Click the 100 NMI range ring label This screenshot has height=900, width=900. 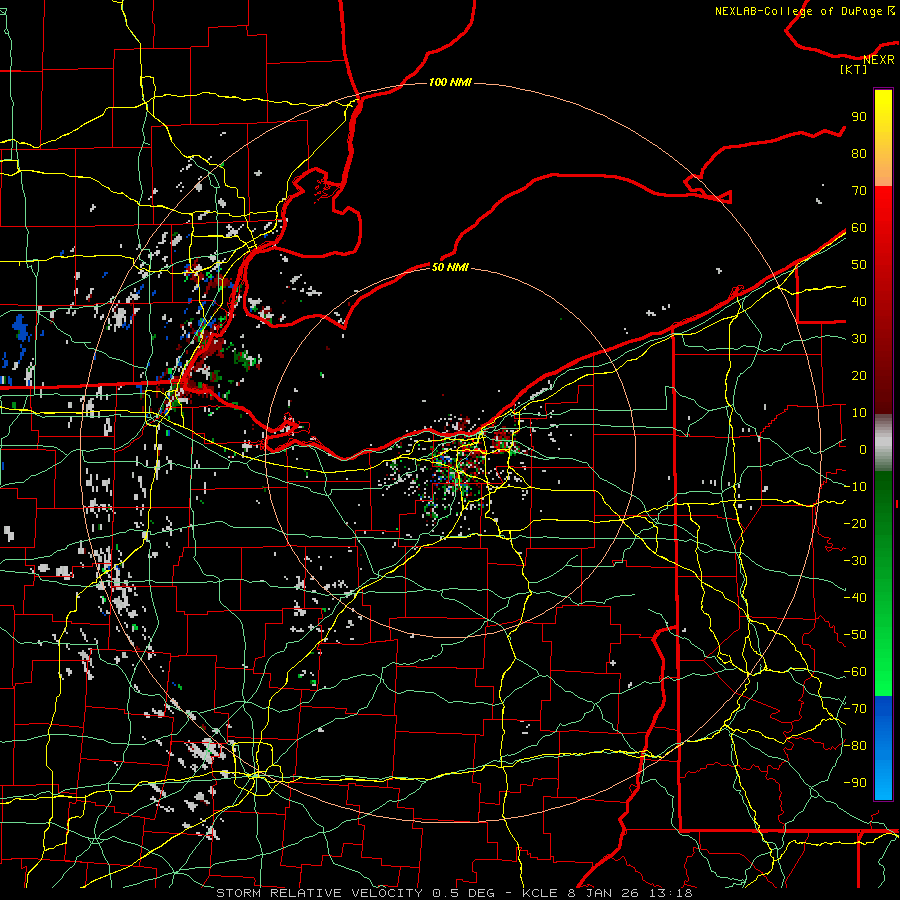tap(450, 83)
